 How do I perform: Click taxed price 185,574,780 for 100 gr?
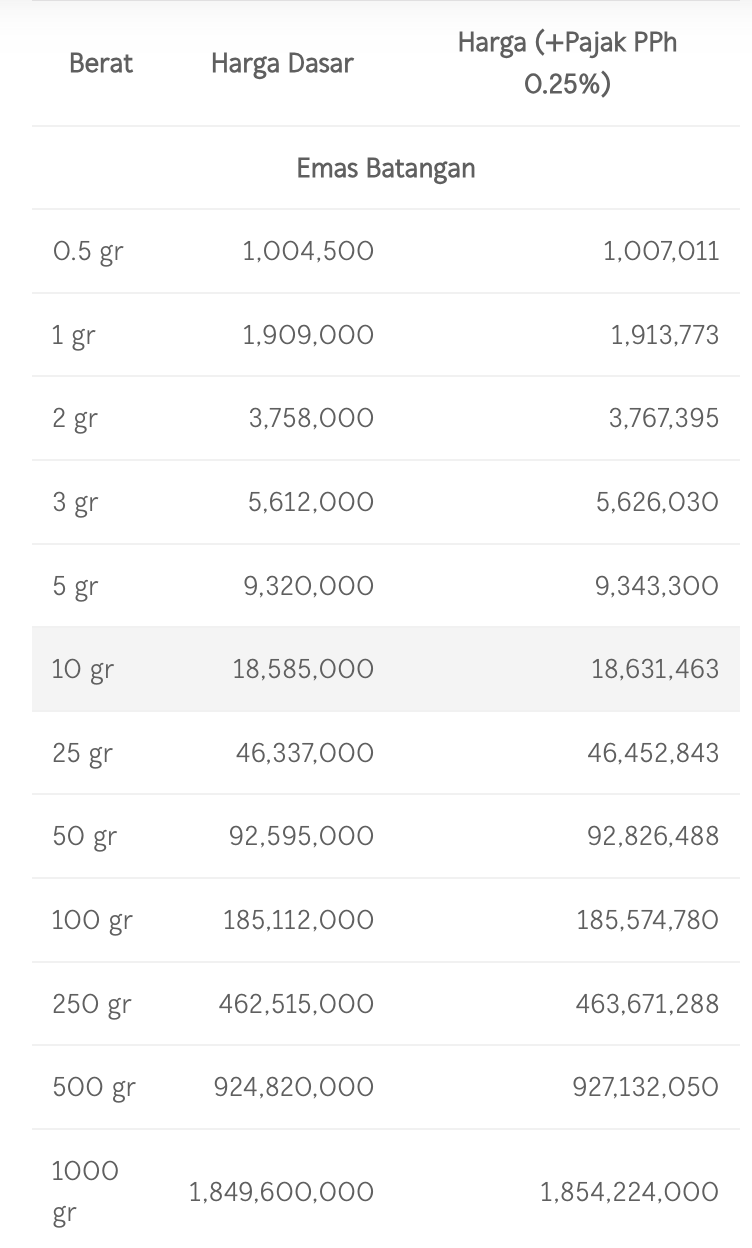pyautogui.click(x=647, y=920)
